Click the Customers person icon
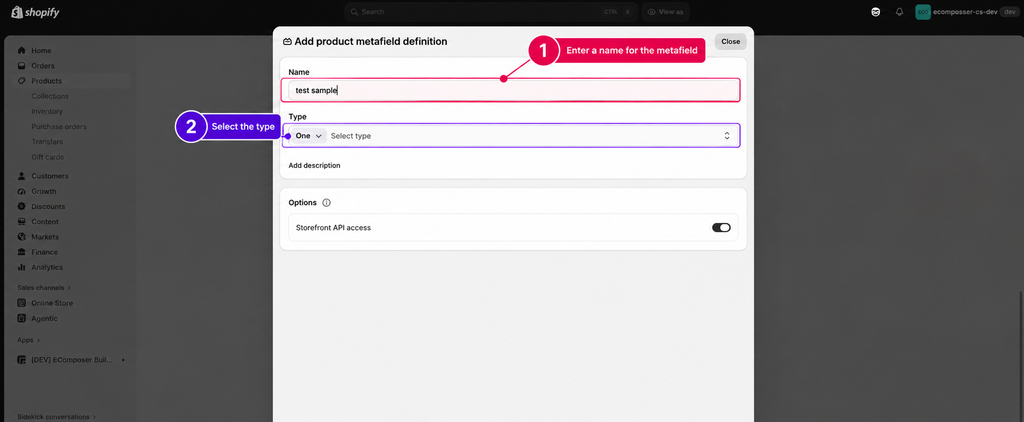 point(22,176)
